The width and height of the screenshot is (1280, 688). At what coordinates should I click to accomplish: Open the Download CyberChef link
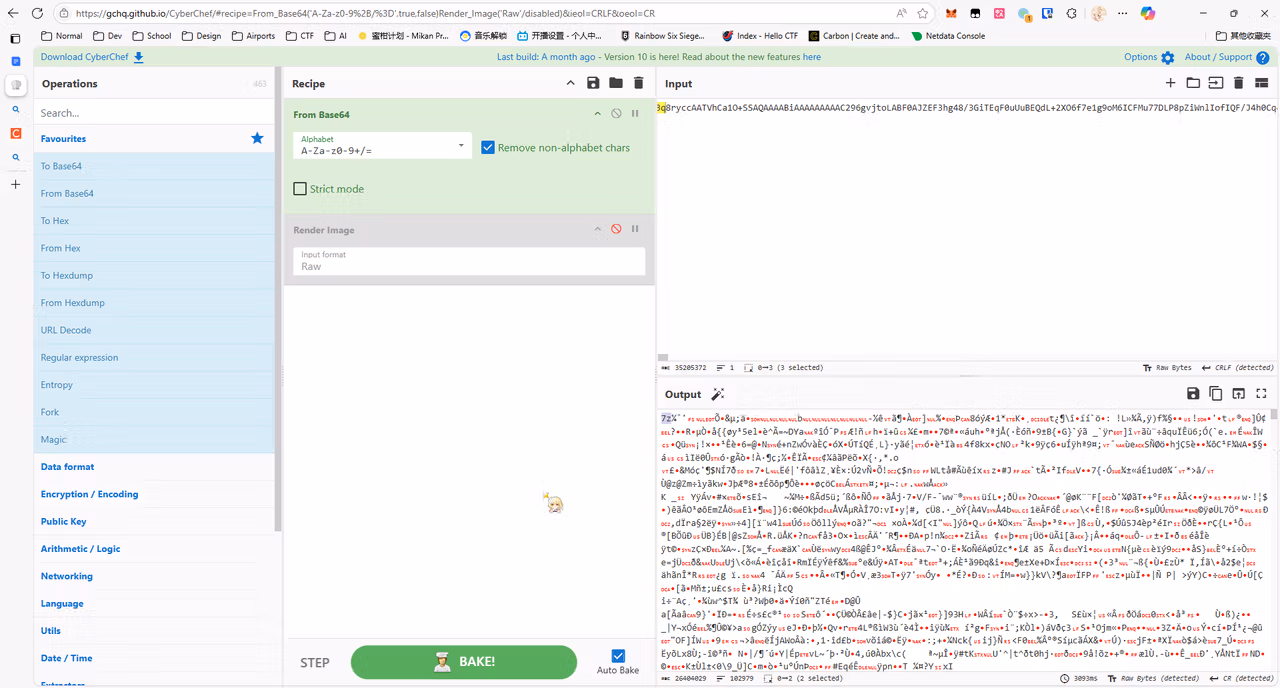[92, 57]
